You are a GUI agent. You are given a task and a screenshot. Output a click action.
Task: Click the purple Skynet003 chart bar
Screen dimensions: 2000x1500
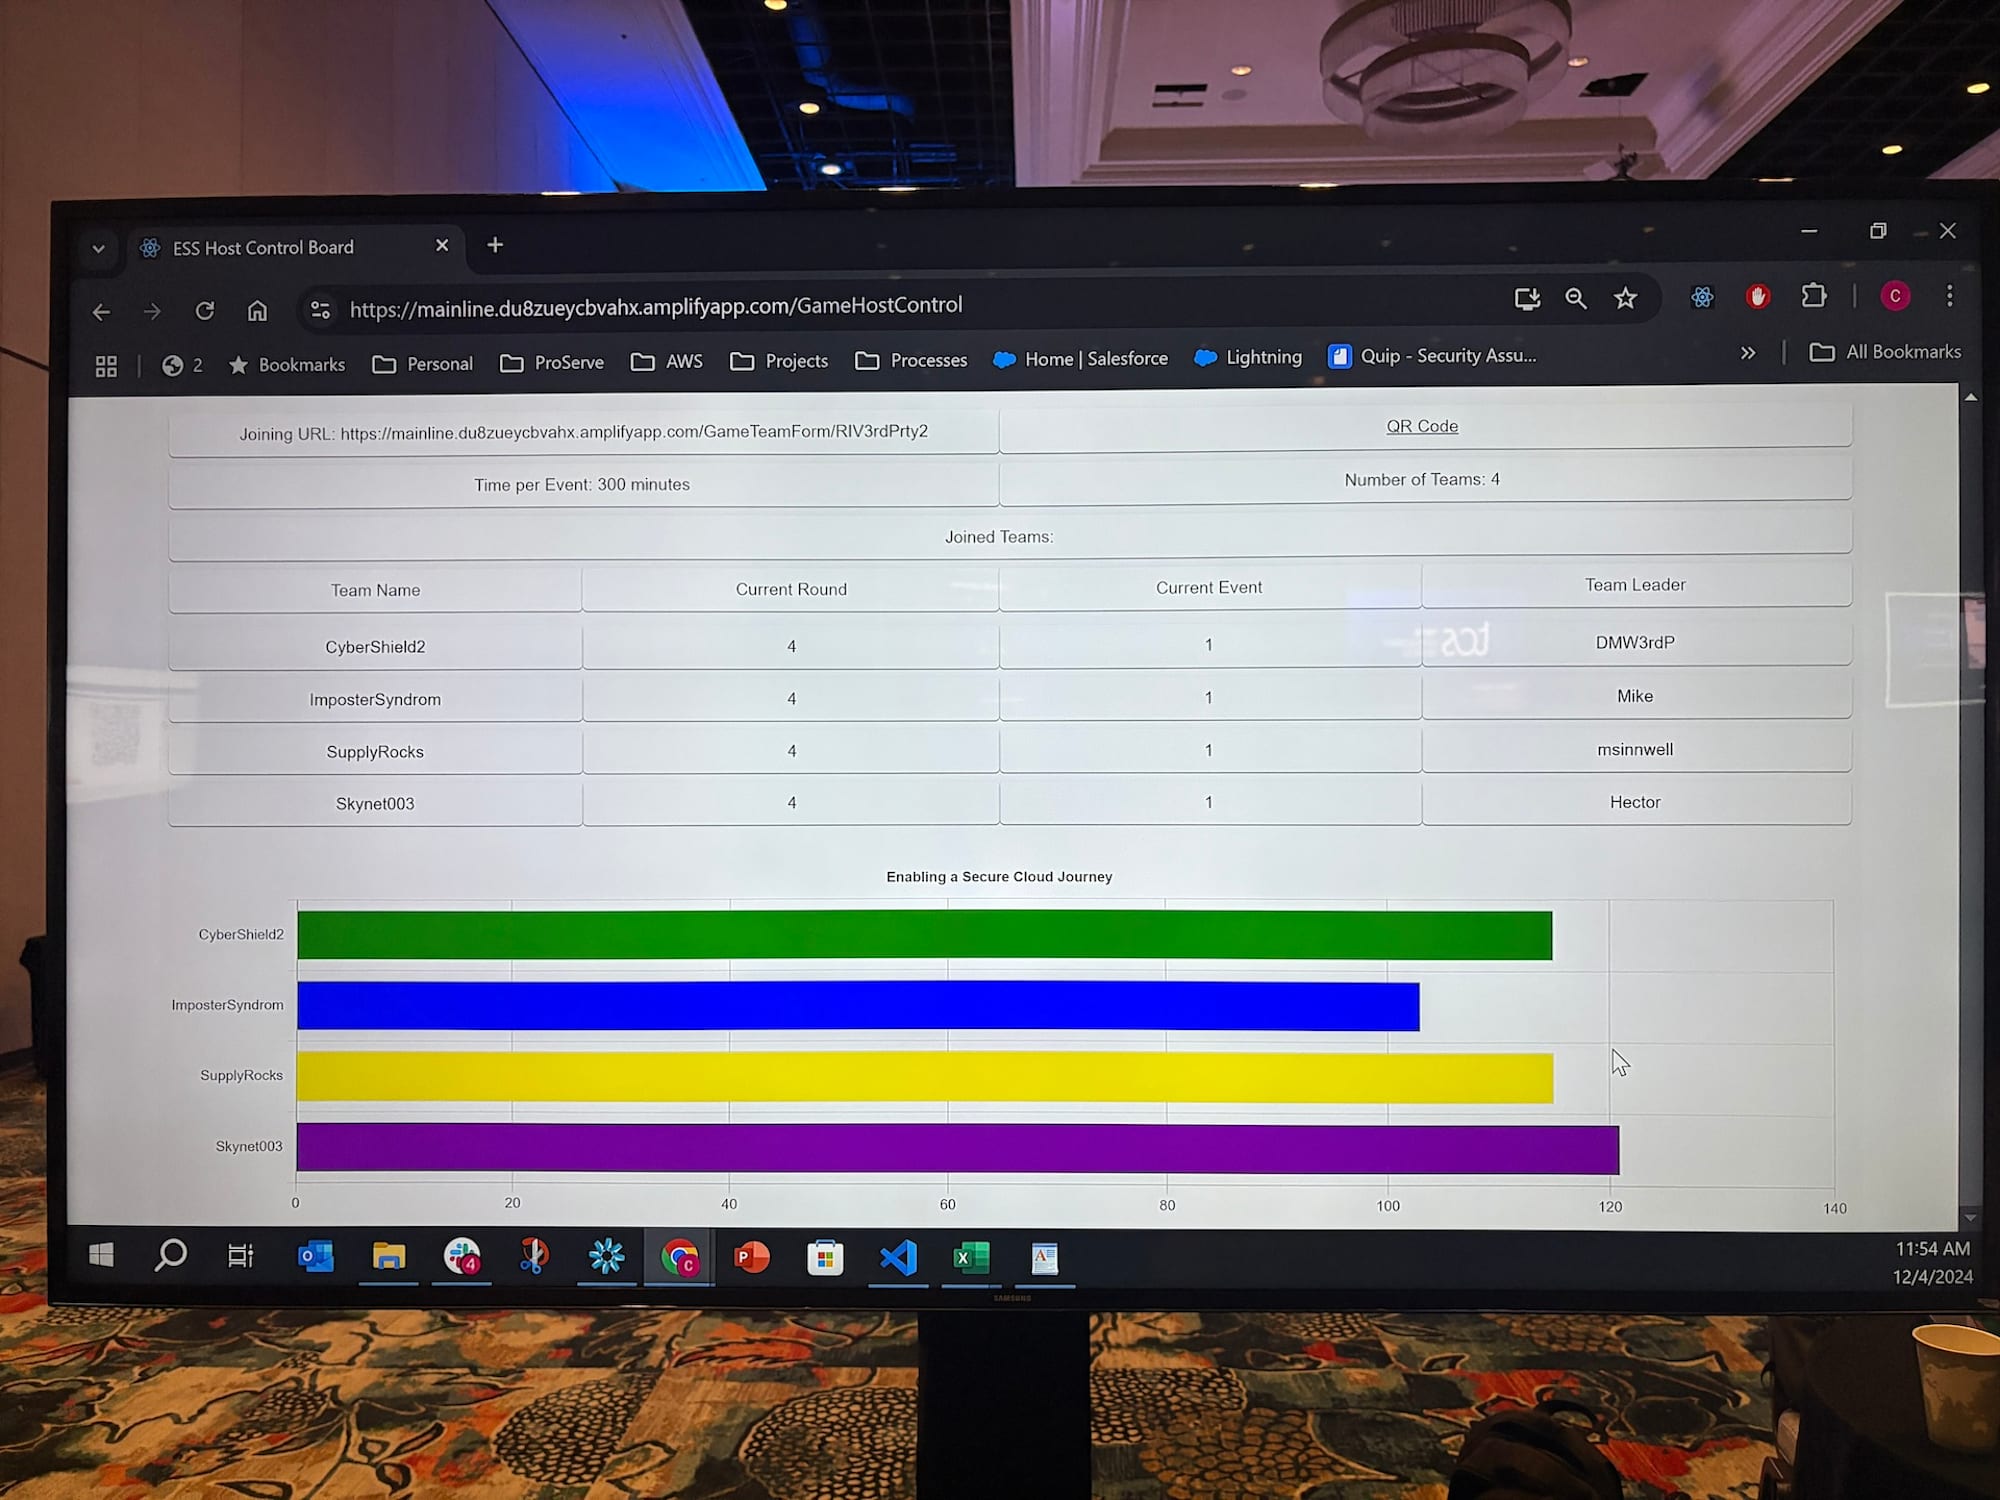click(958, 1148)
